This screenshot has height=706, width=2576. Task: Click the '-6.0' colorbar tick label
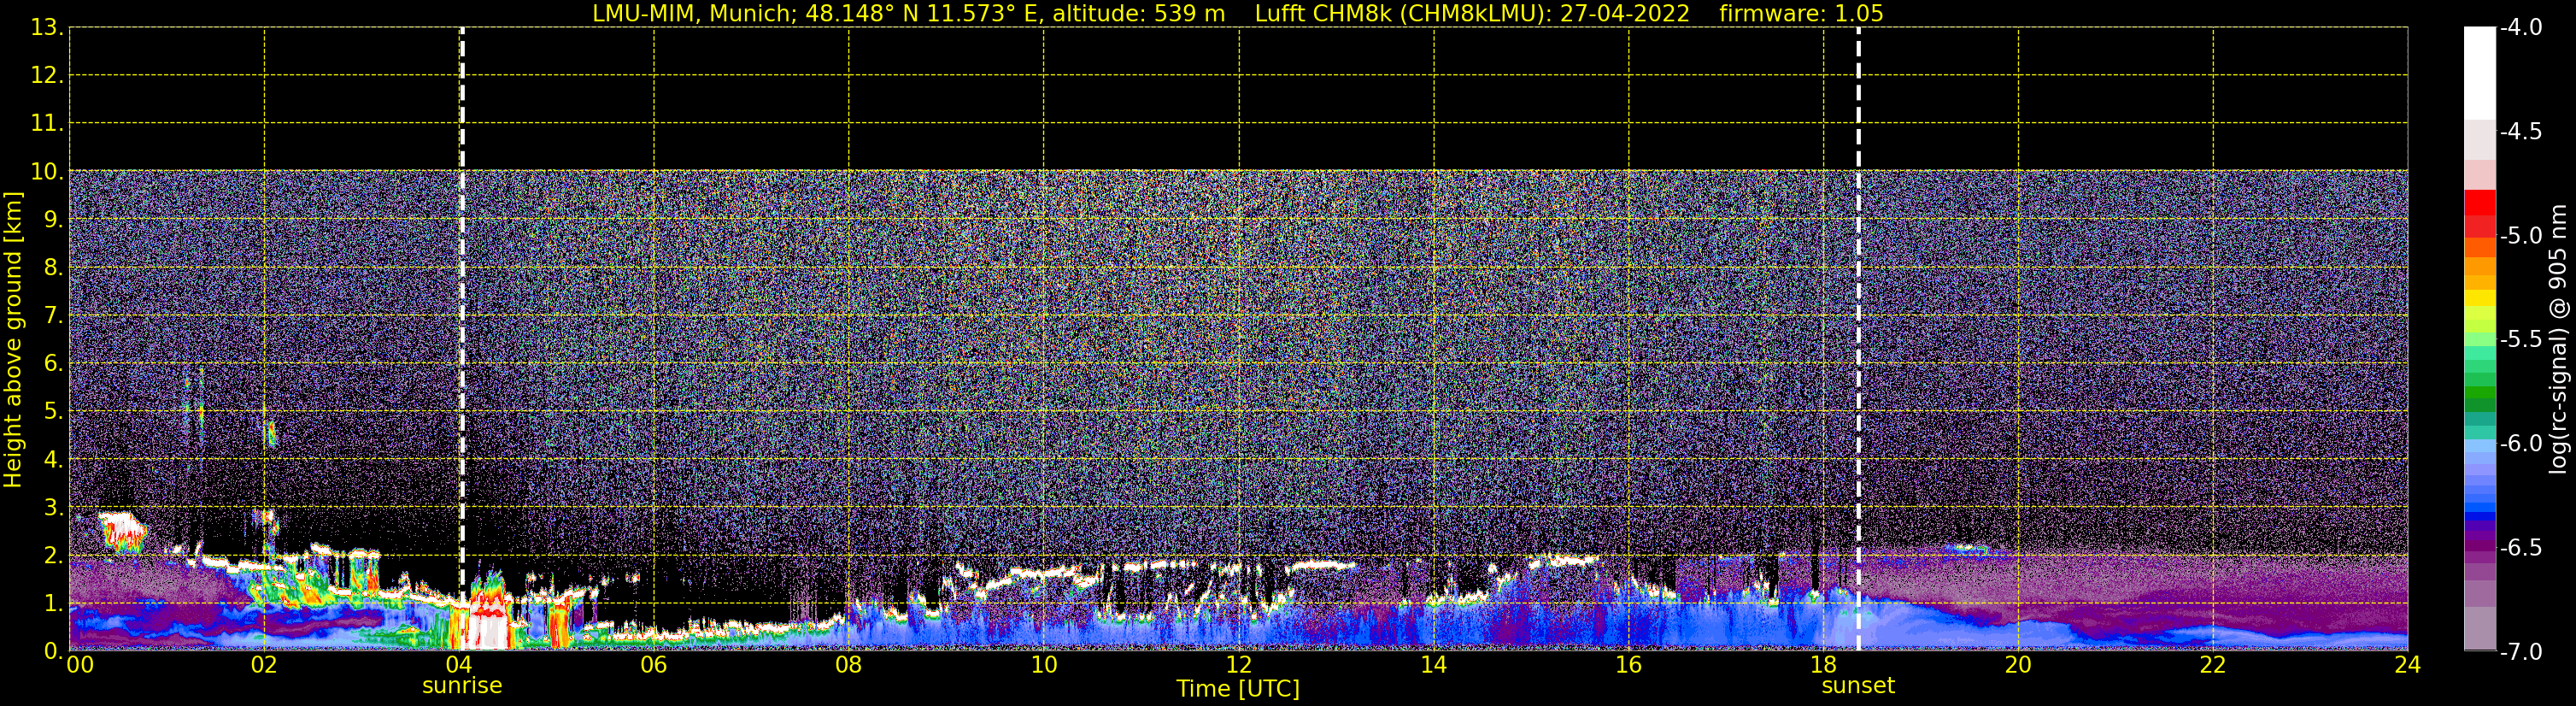[2520, 444]
